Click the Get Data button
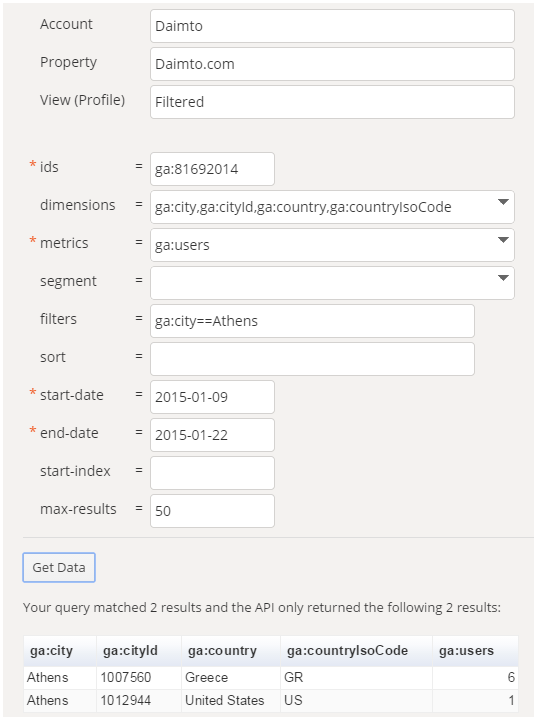 click(59, 567)
